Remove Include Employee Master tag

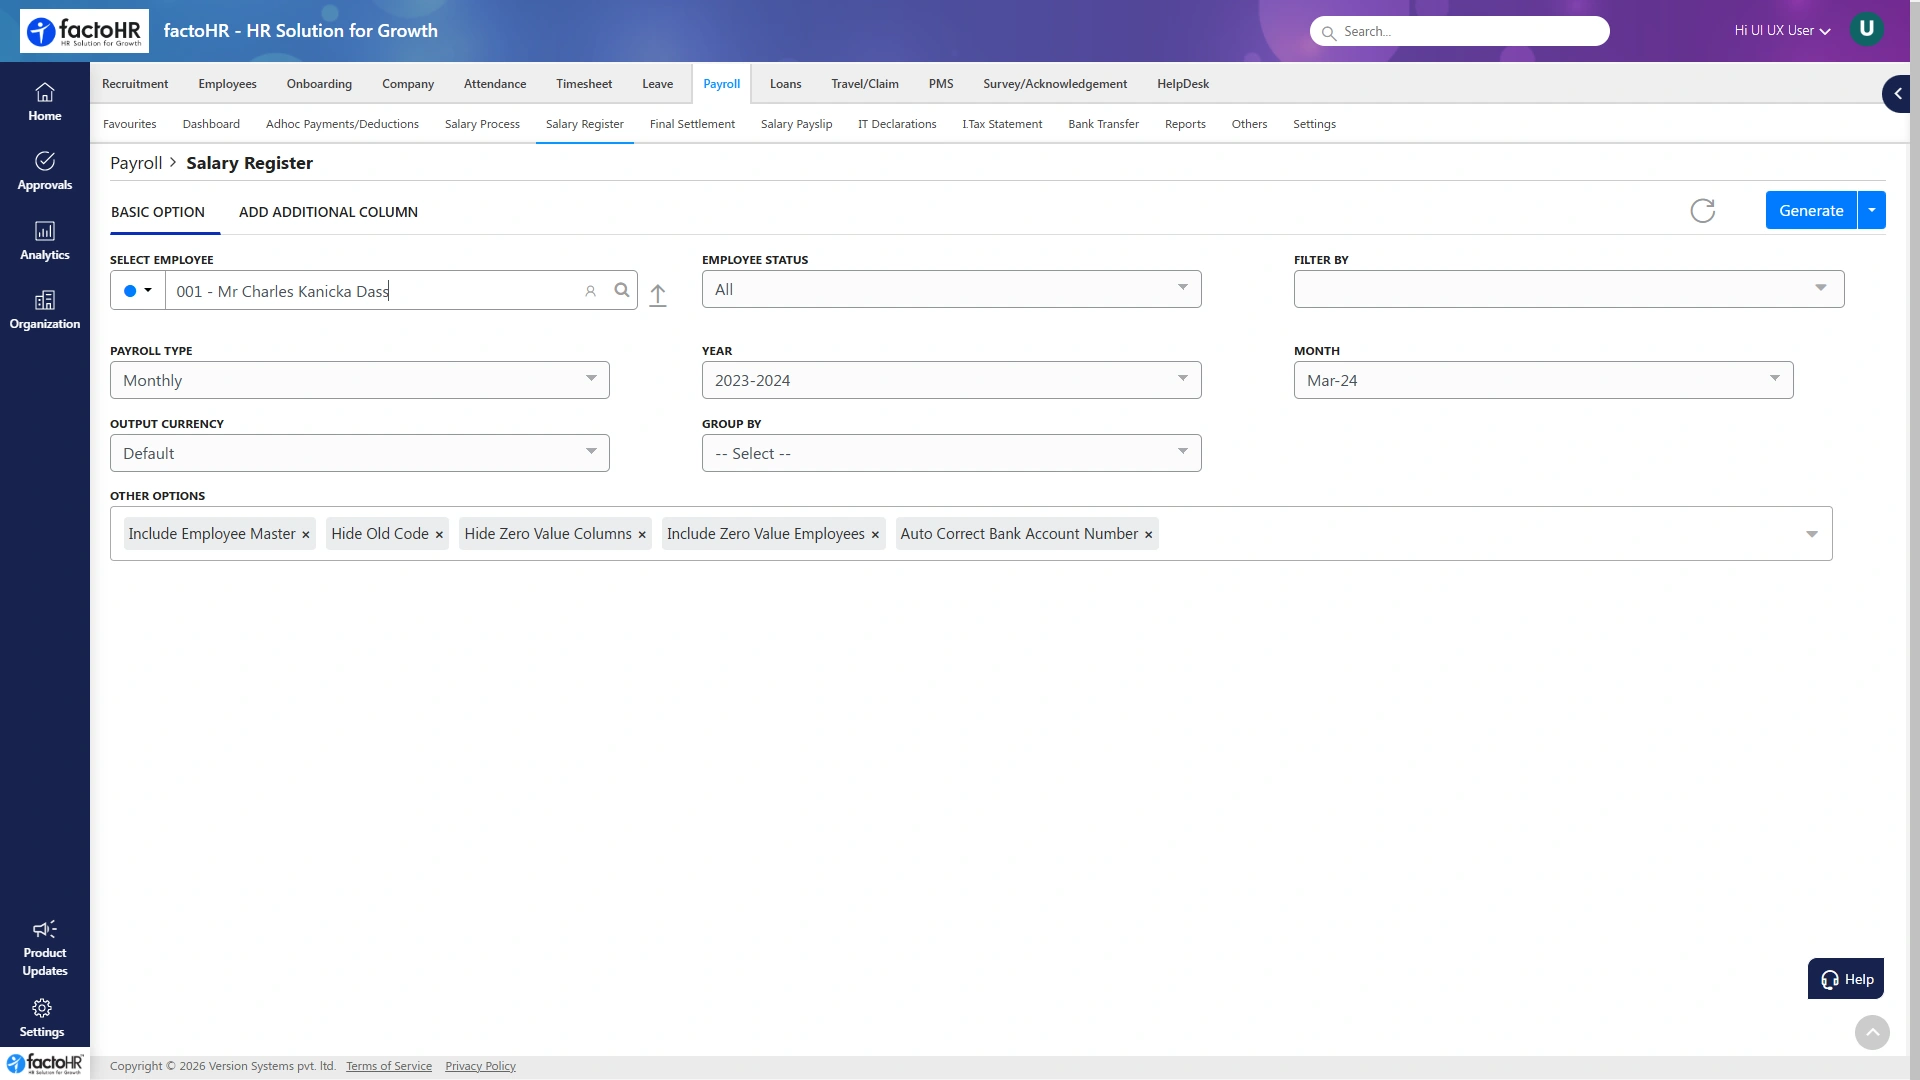click(x=306, y=535)
